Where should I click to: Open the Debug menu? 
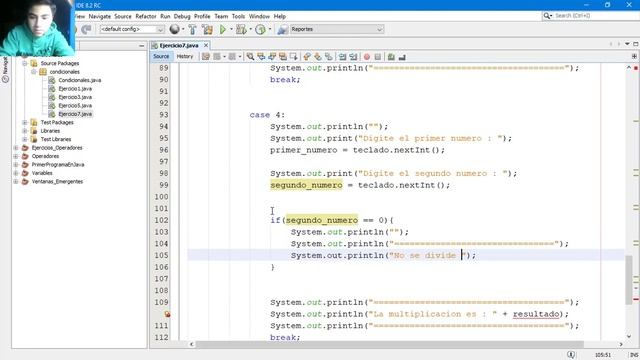click(x=182, y=16)
